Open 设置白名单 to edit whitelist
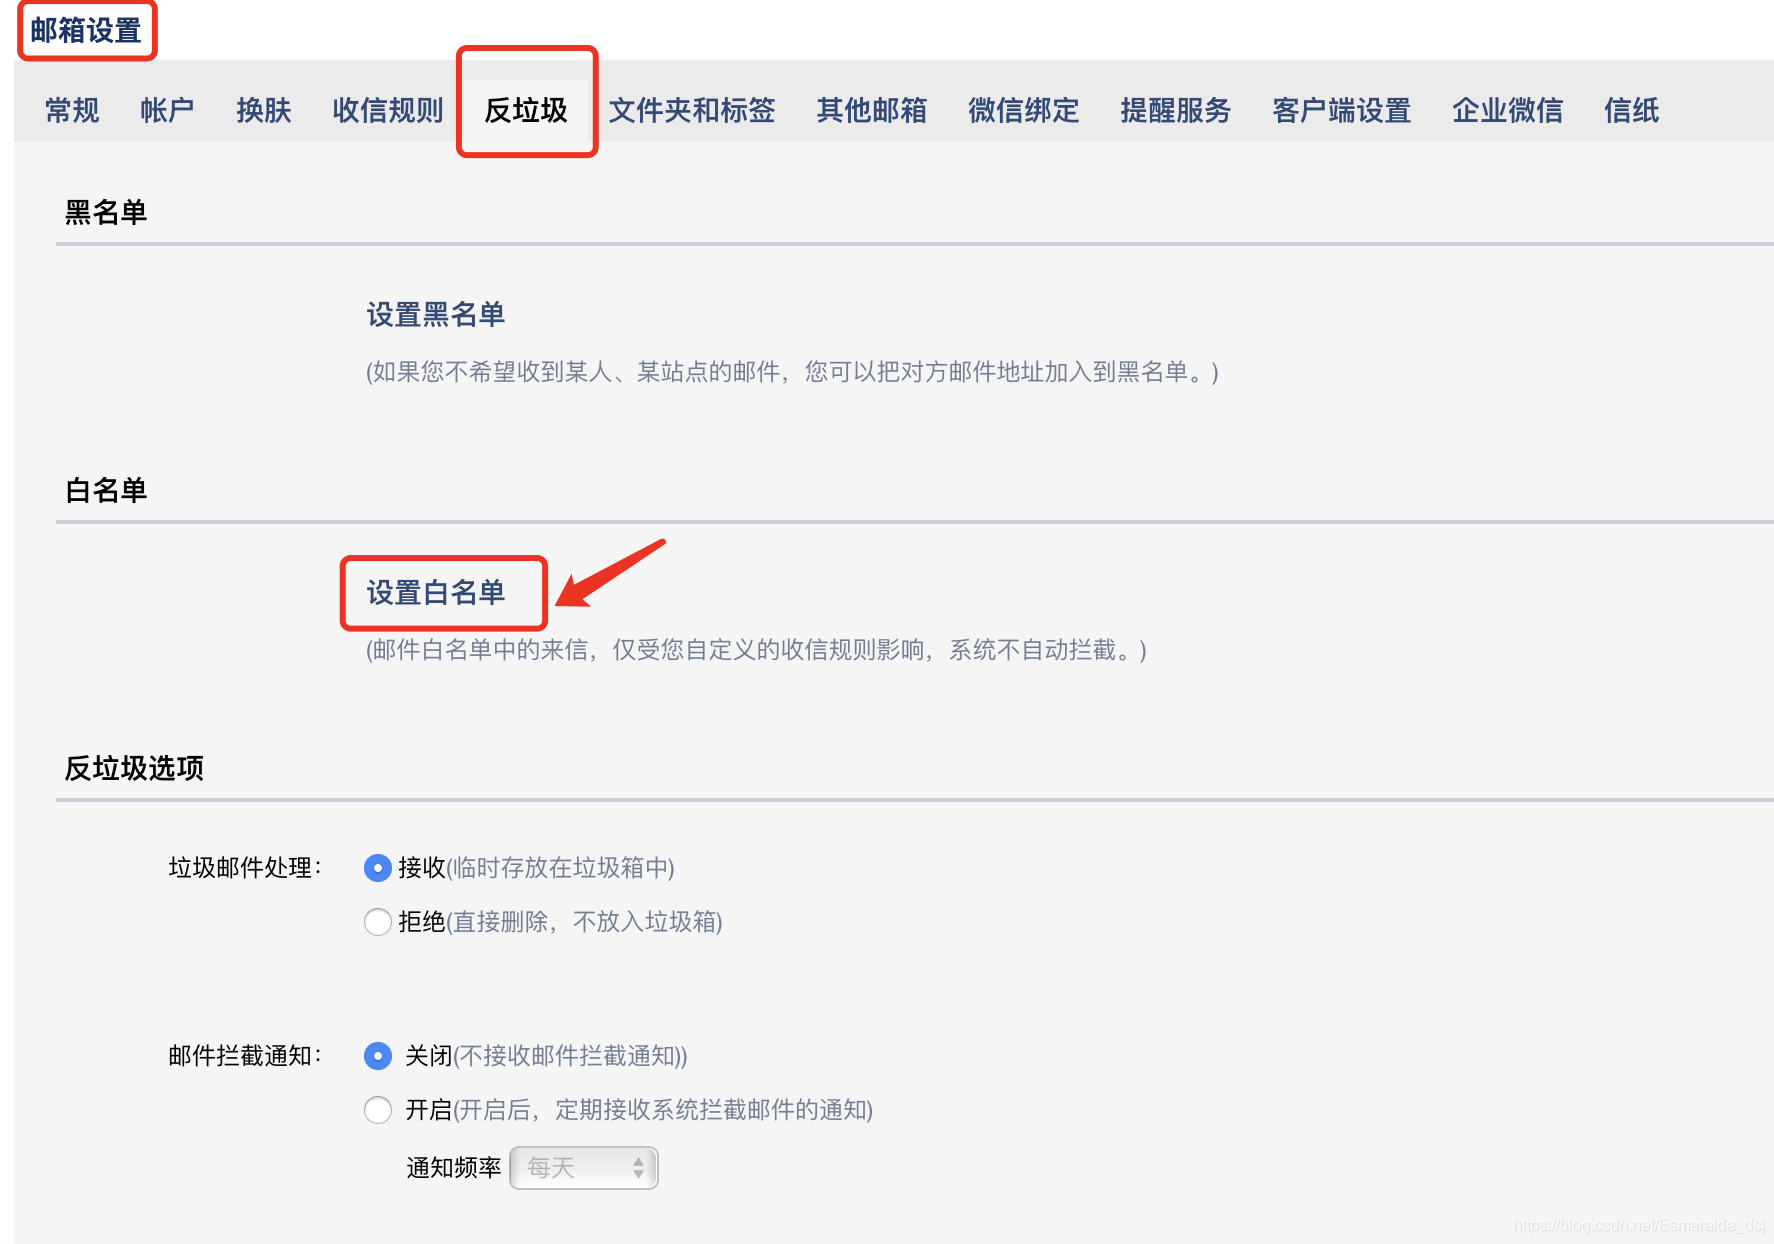 tap(437, 592)
